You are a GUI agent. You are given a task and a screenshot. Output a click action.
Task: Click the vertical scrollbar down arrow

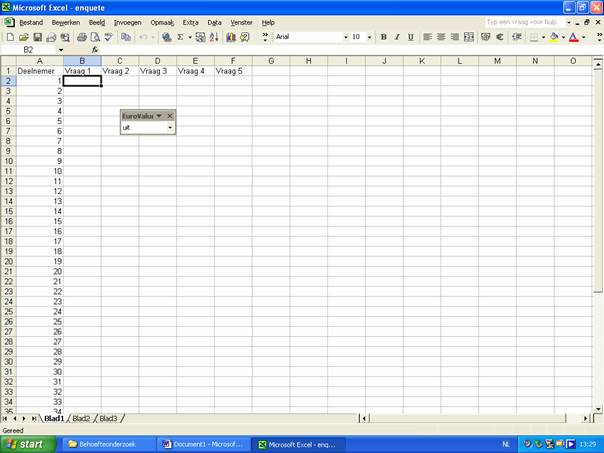(x=598, y=409)
